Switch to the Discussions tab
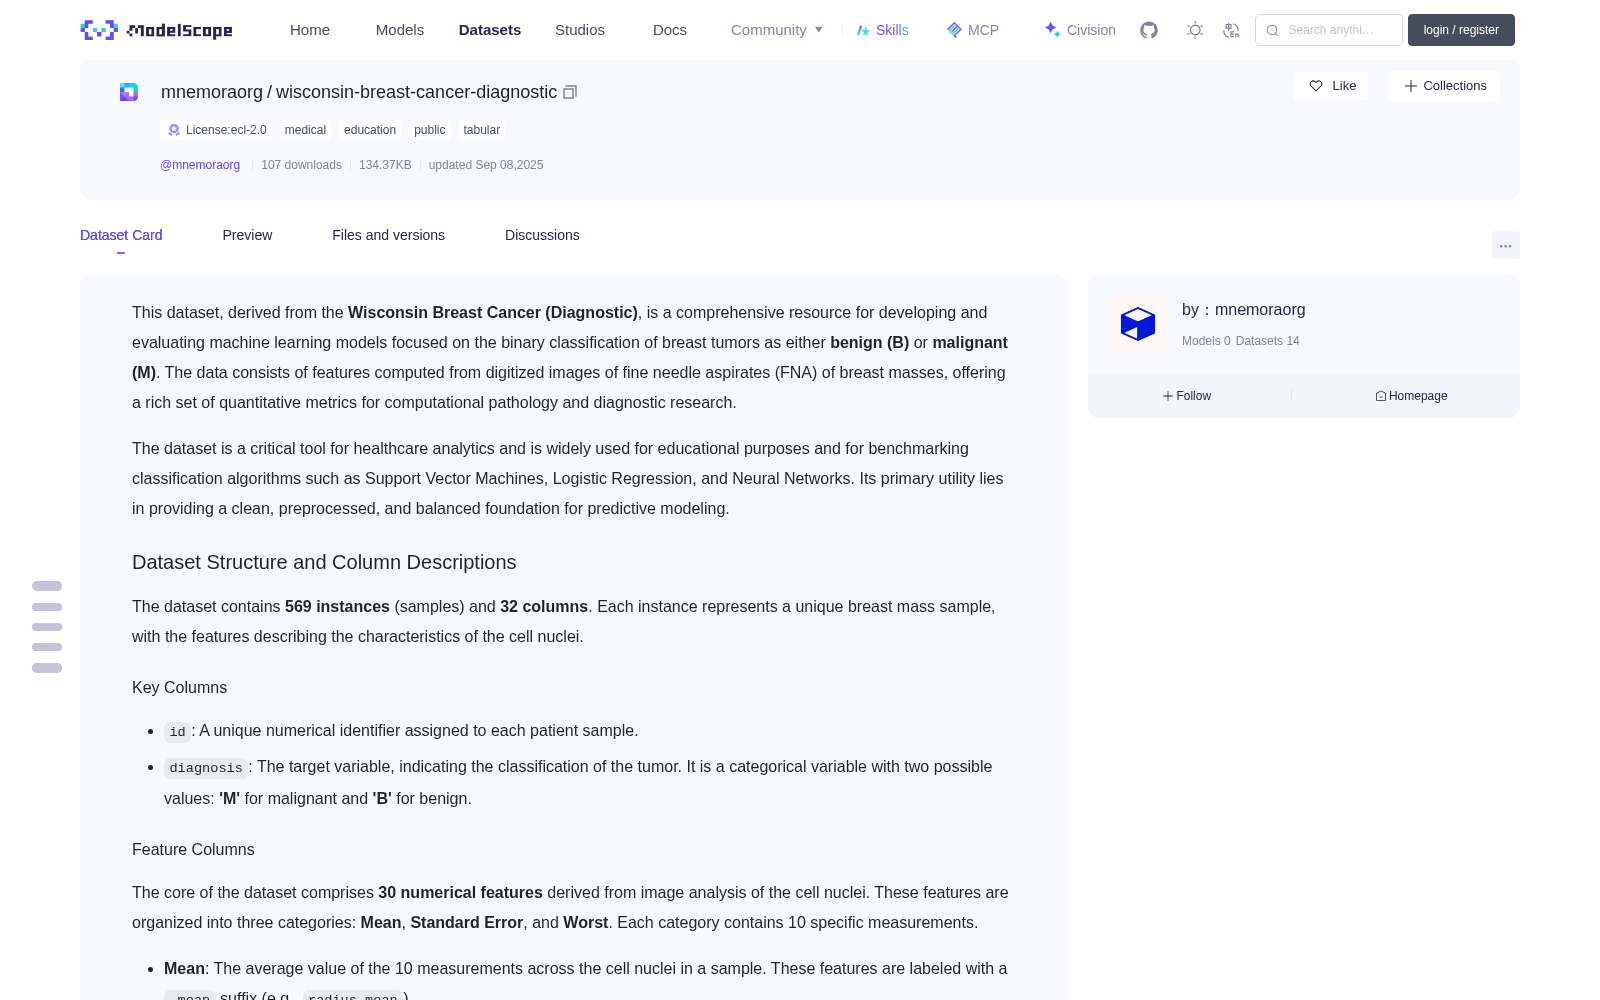 pos(542,235)
